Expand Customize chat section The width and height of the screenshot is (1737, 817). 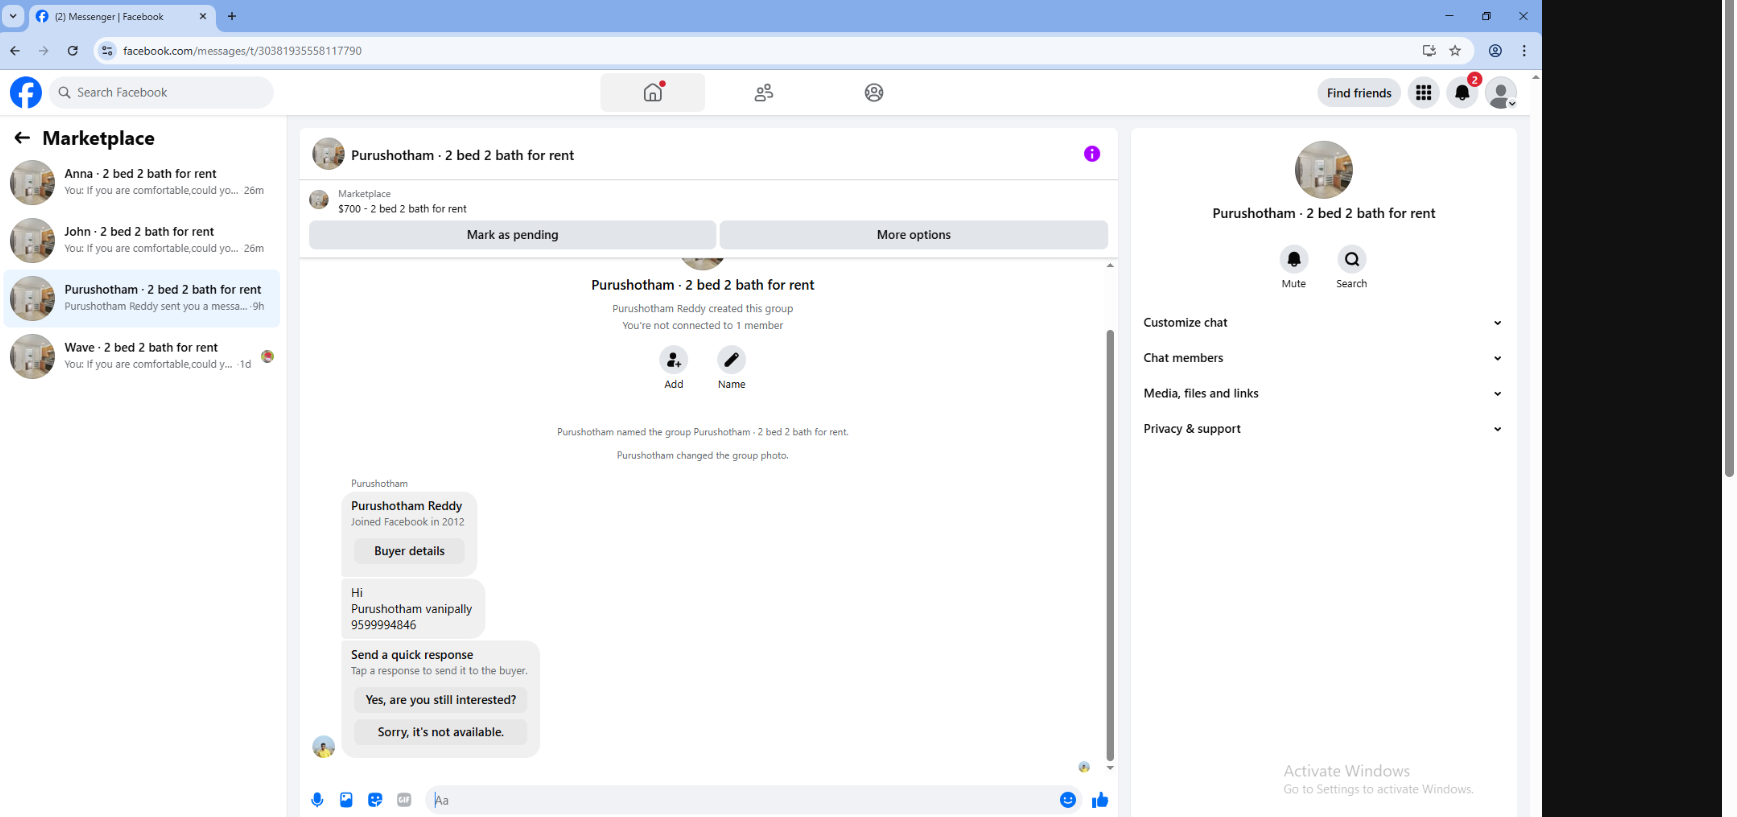click(1323, 323)
